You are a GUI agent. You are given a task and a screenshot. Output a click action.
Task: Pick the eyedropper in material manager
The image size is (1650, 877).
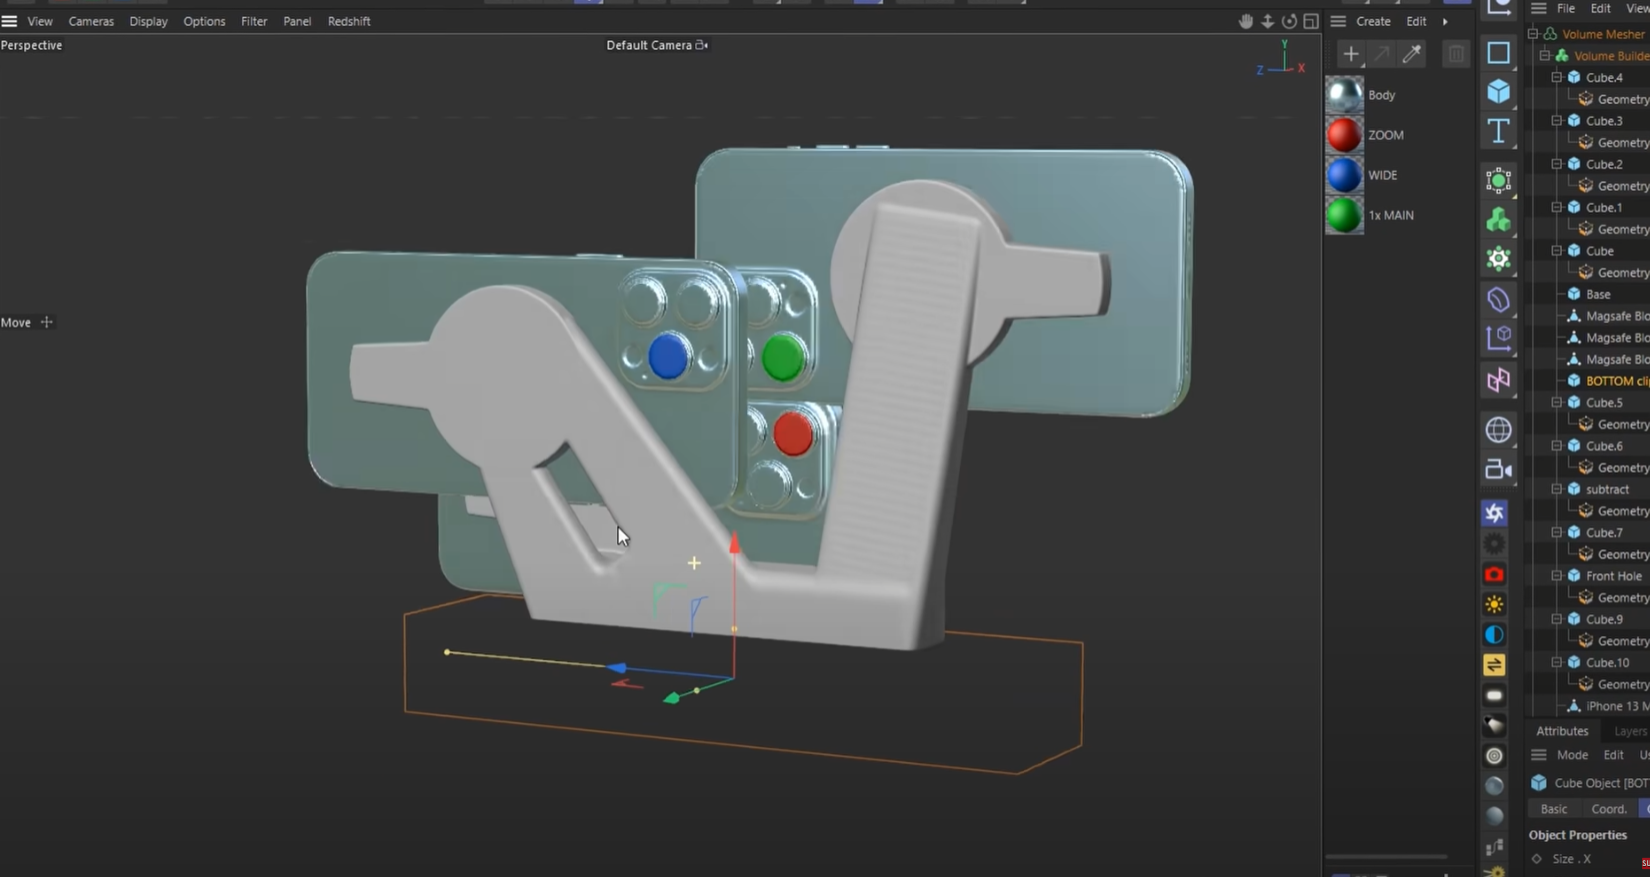1412,54
